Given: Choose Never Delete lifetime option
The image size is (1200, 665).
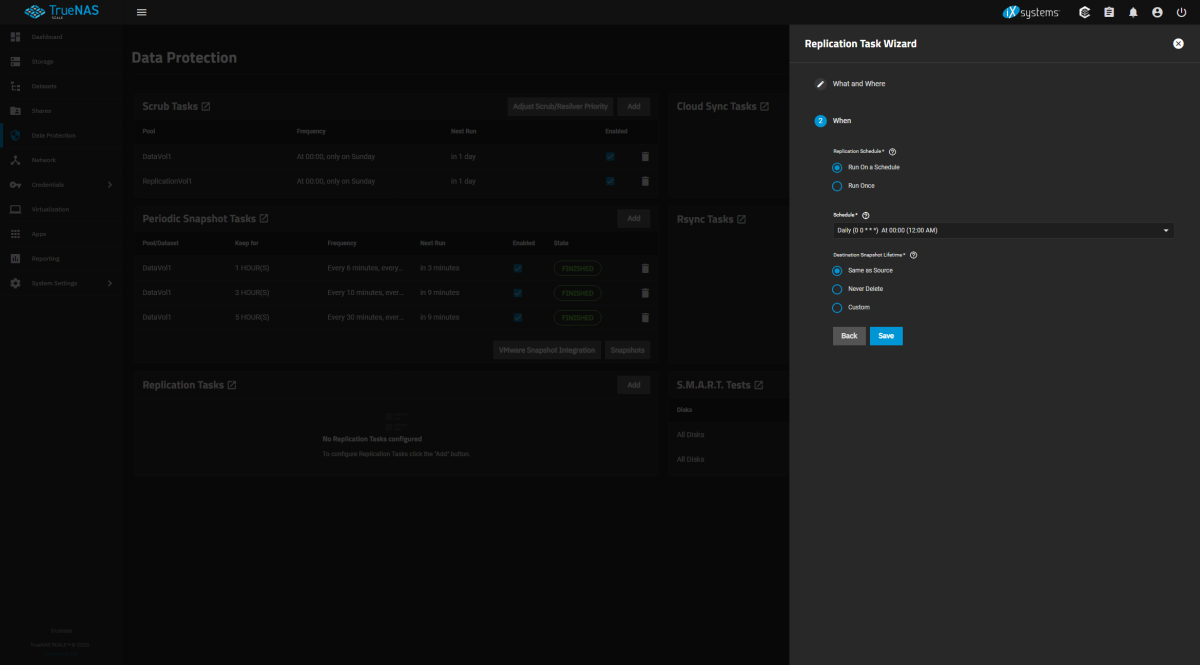Looking at the screenshot, I should [837, 289].
